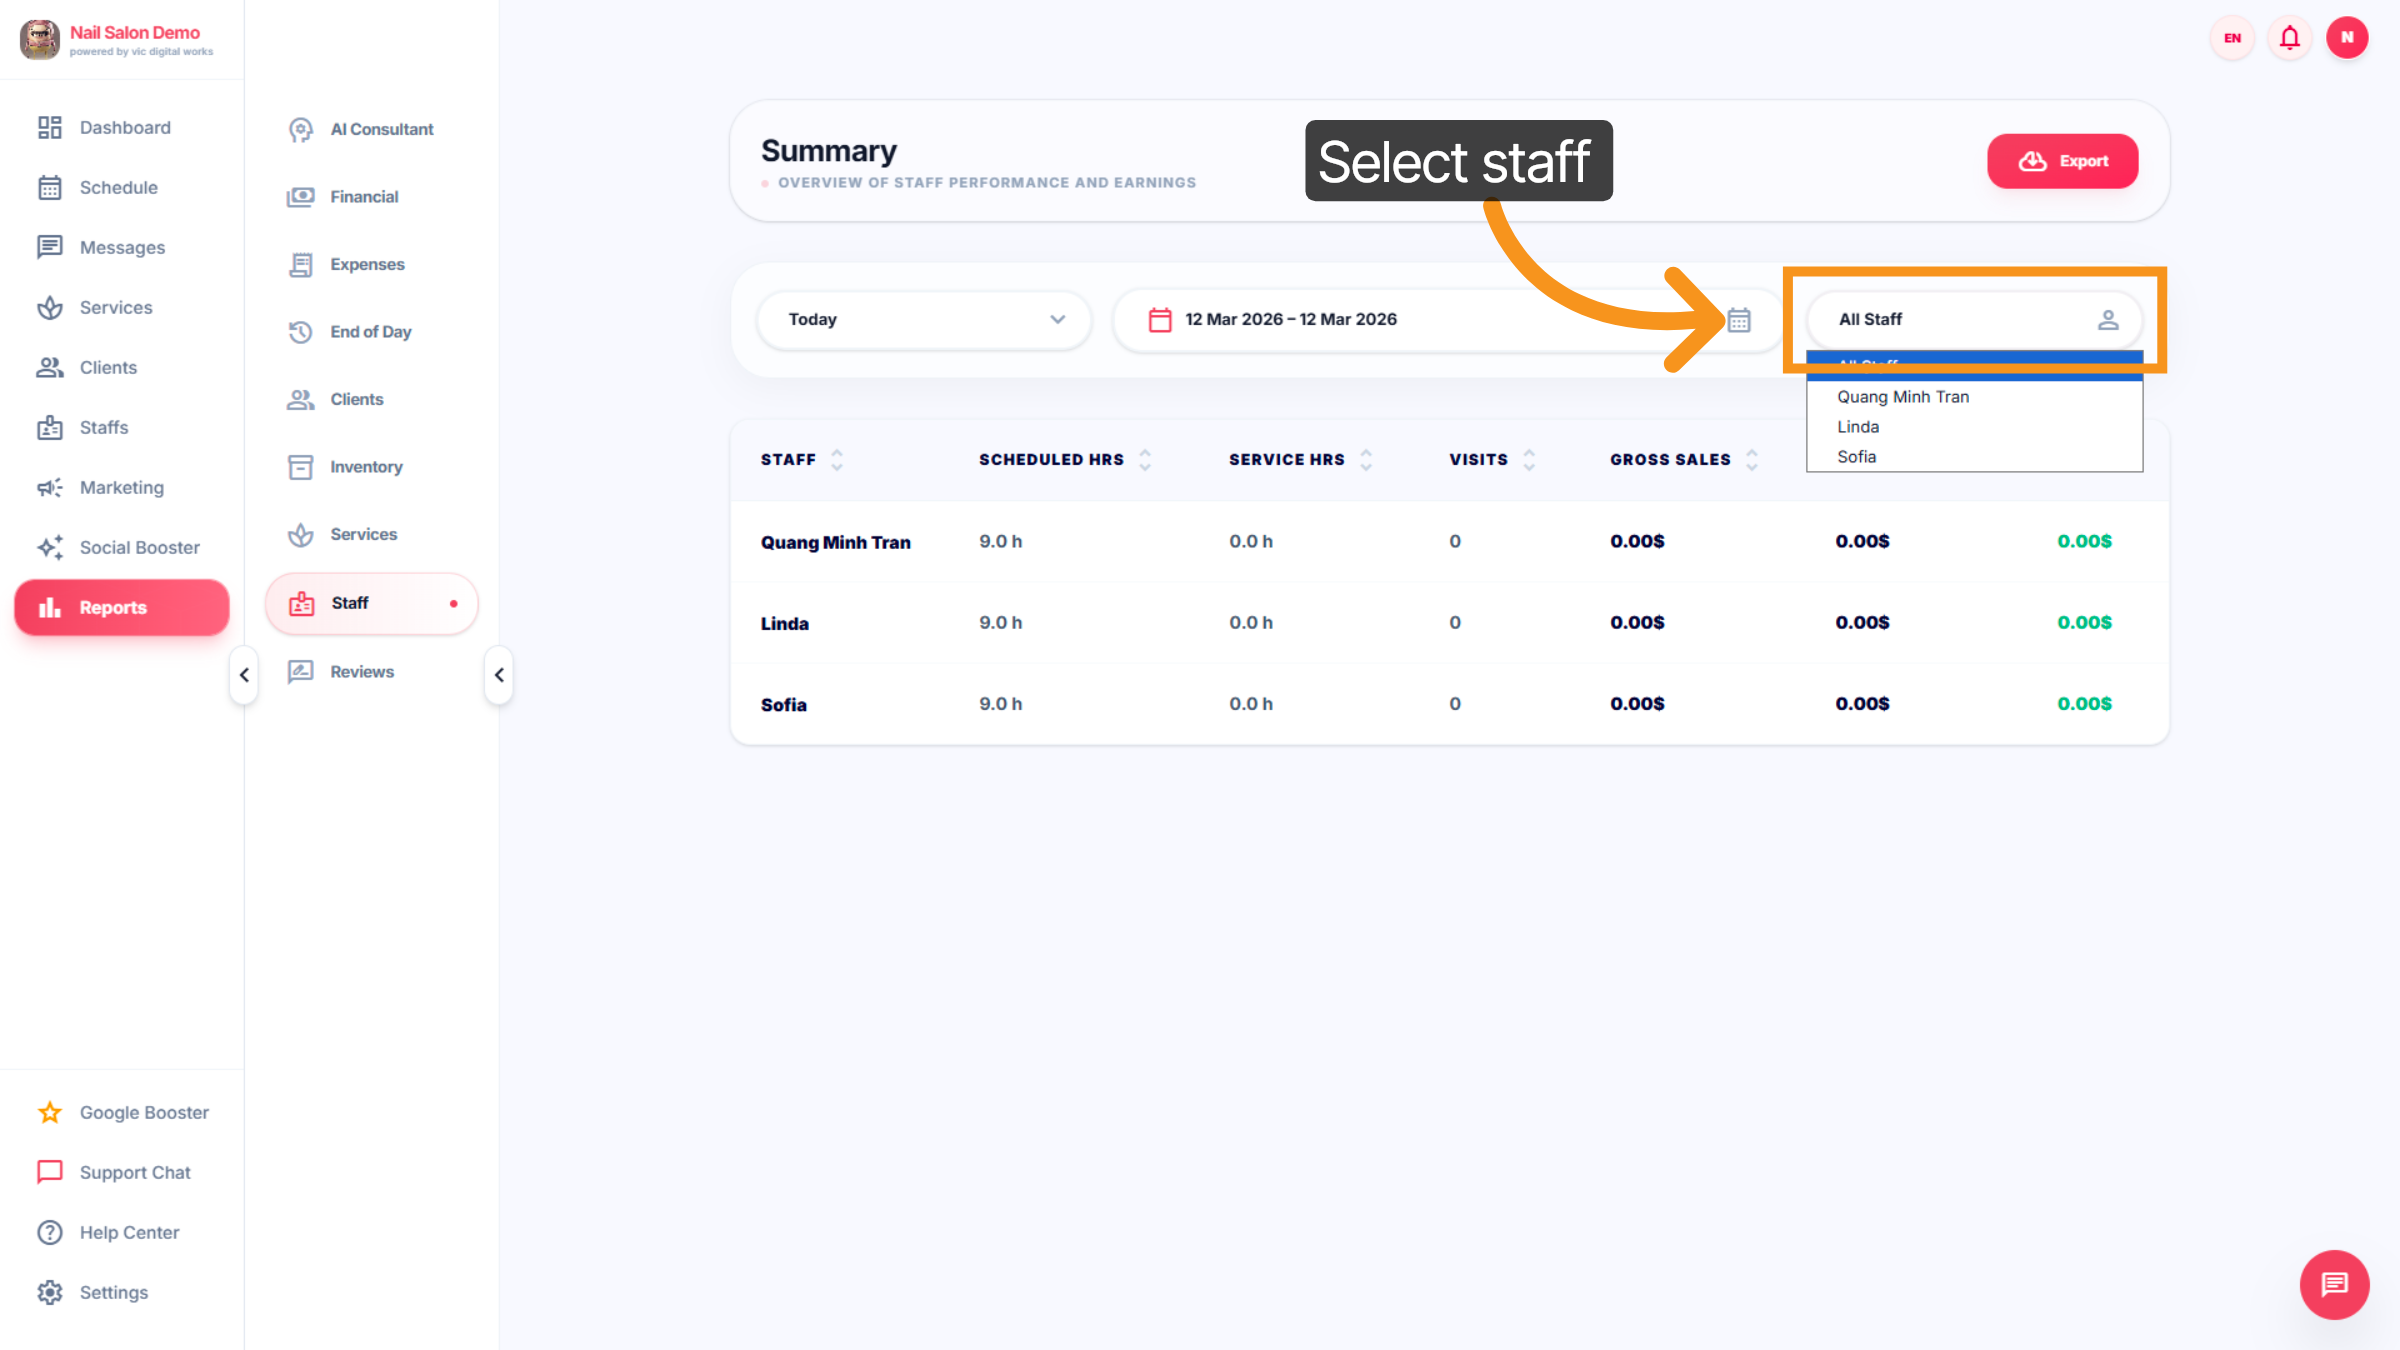Switch to the Staff report tab
Viewport: 2400px width, 1350px height.
tap(349, 603)
